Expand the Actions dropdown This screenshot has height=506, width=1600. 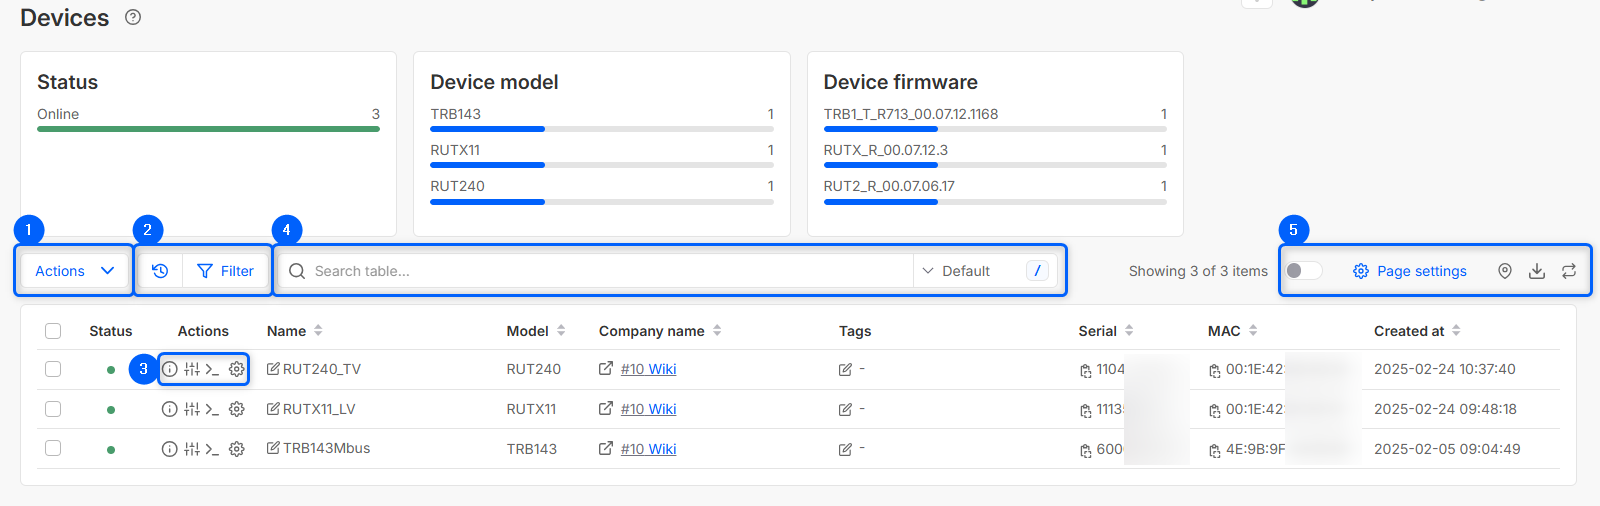[x=75, y=271]
